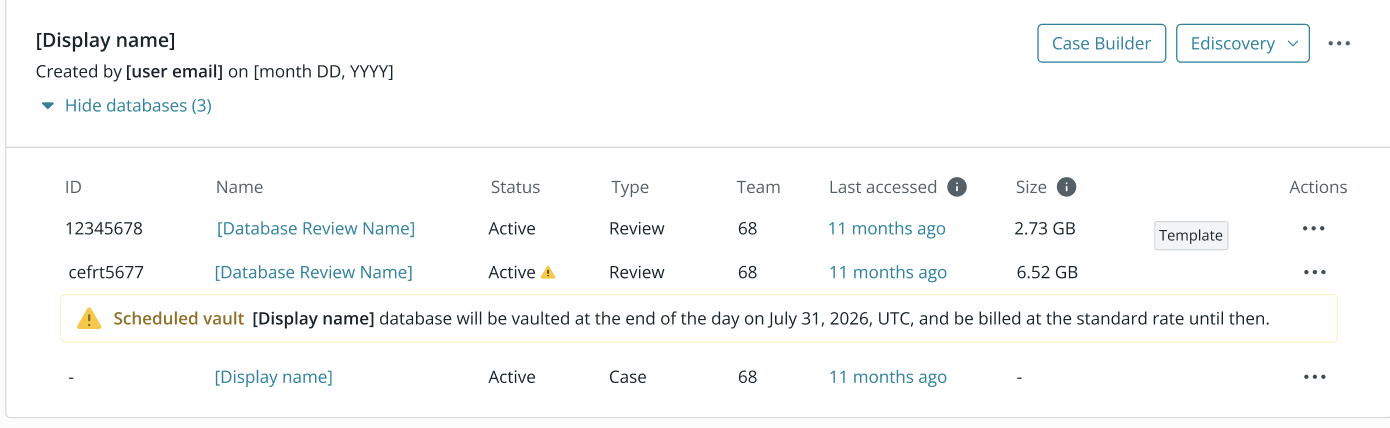The image size is (1390, 428).
Task: Click the Ediscovery dropdown chevron arrow
Action: [1292, 44]
